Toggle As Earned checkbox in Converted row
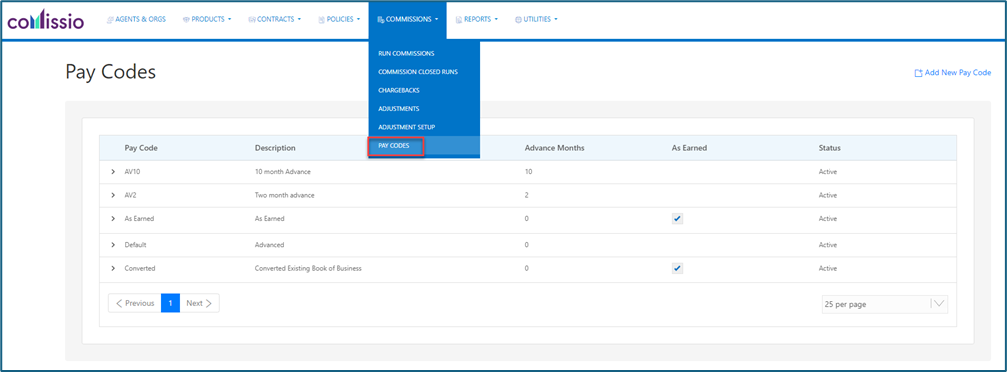 click(x=678, y=268)
